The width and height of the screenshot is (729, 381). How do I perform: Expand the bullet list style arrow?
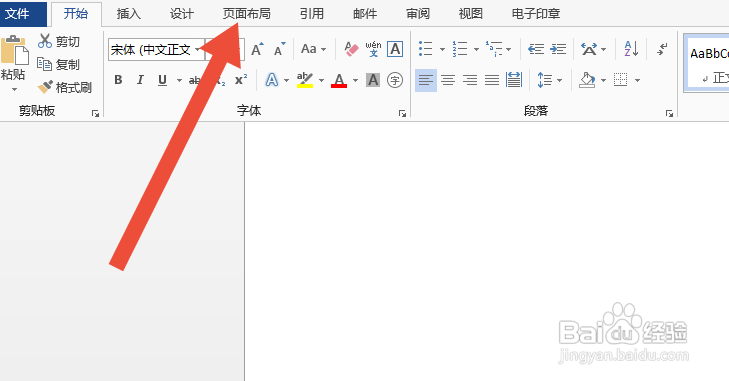(442, 49)
